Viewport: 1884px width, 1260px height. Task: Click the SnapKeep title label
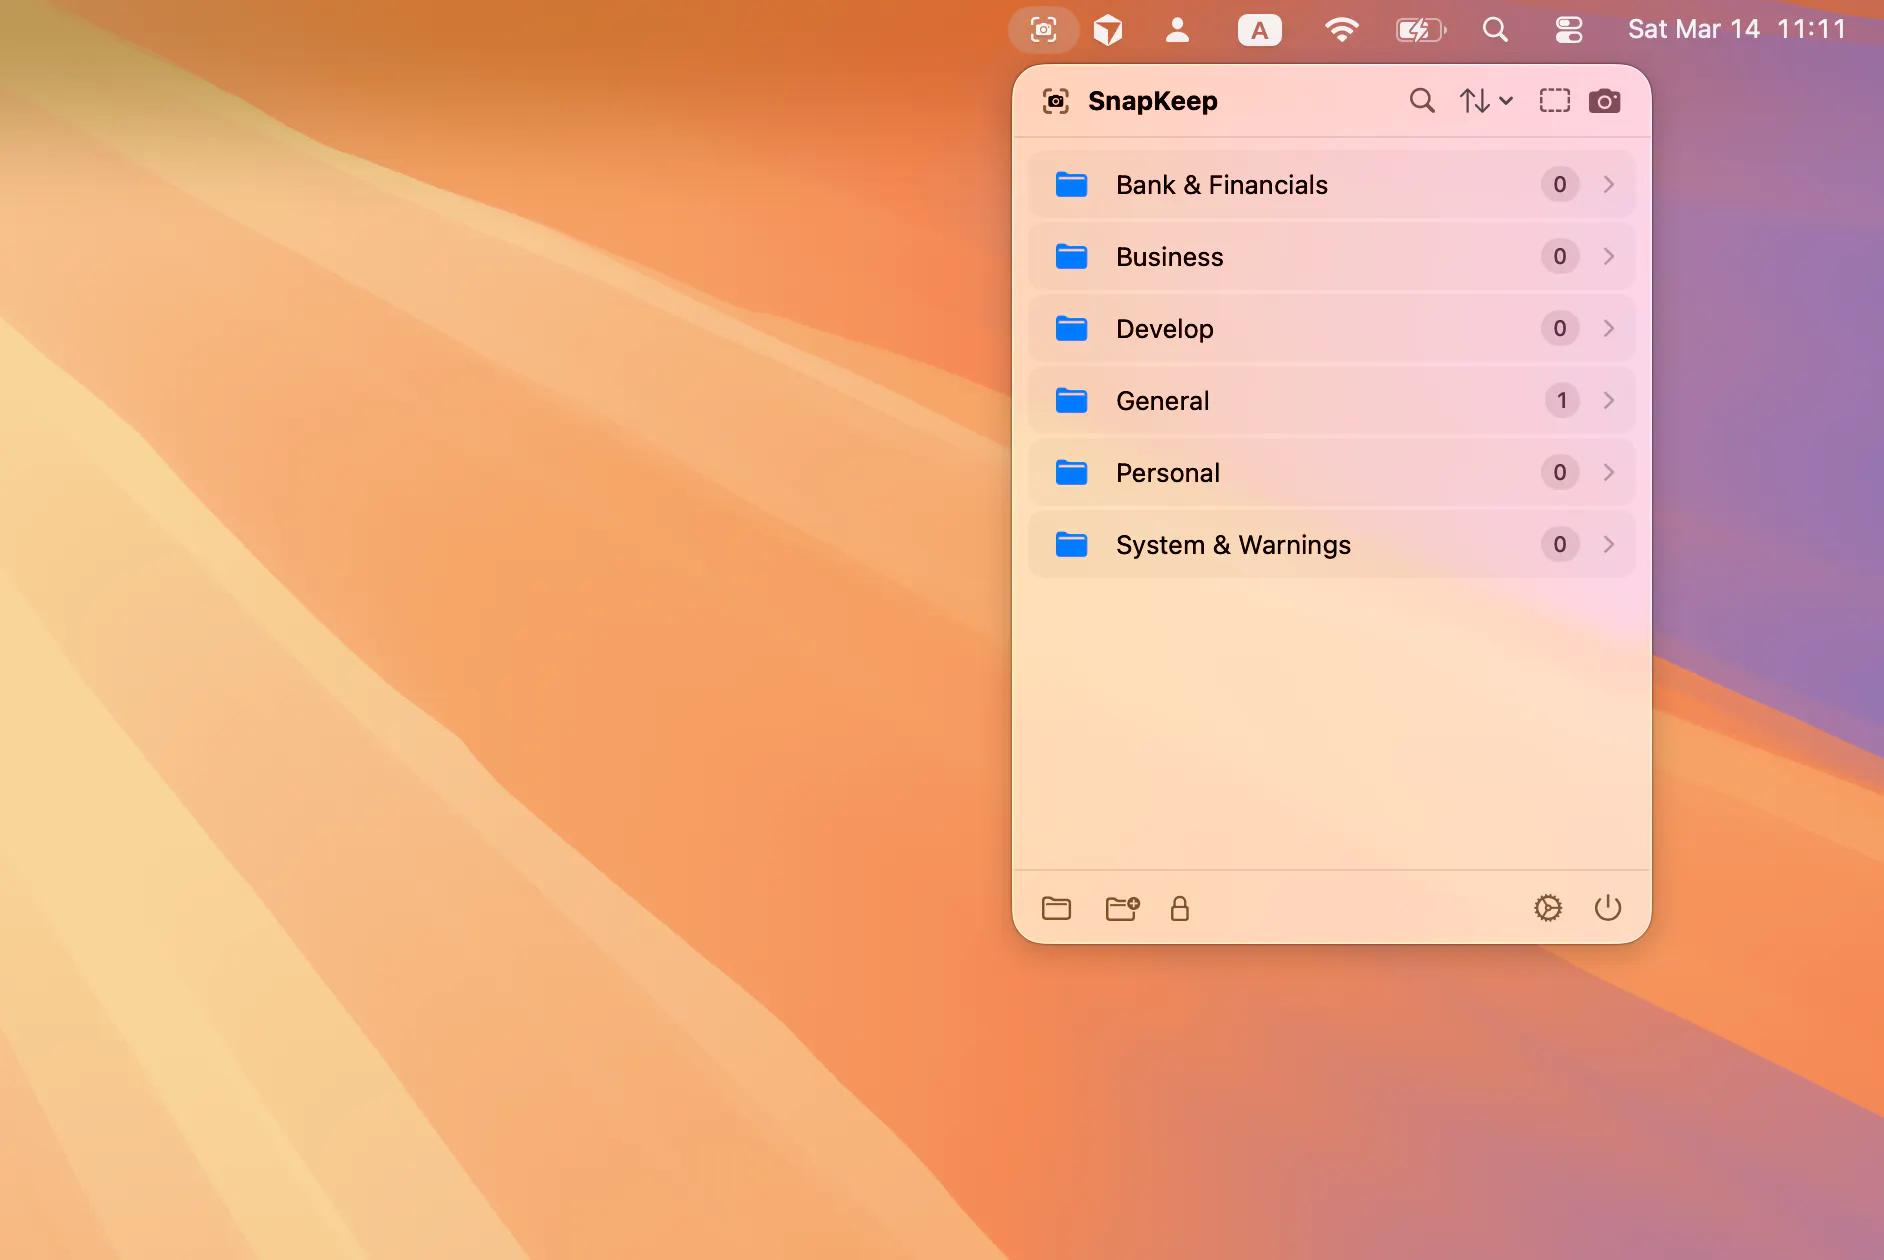pos(1153,101)
